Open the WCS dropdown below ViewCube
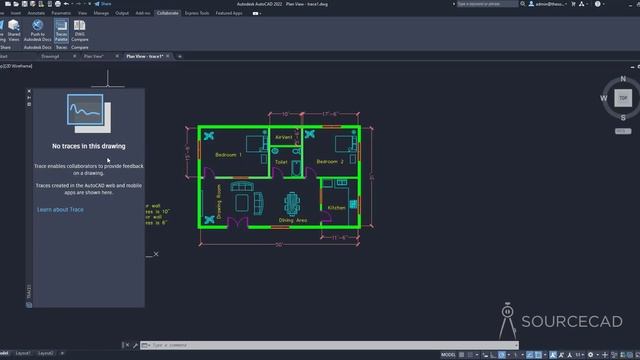 tap(623, 131)
